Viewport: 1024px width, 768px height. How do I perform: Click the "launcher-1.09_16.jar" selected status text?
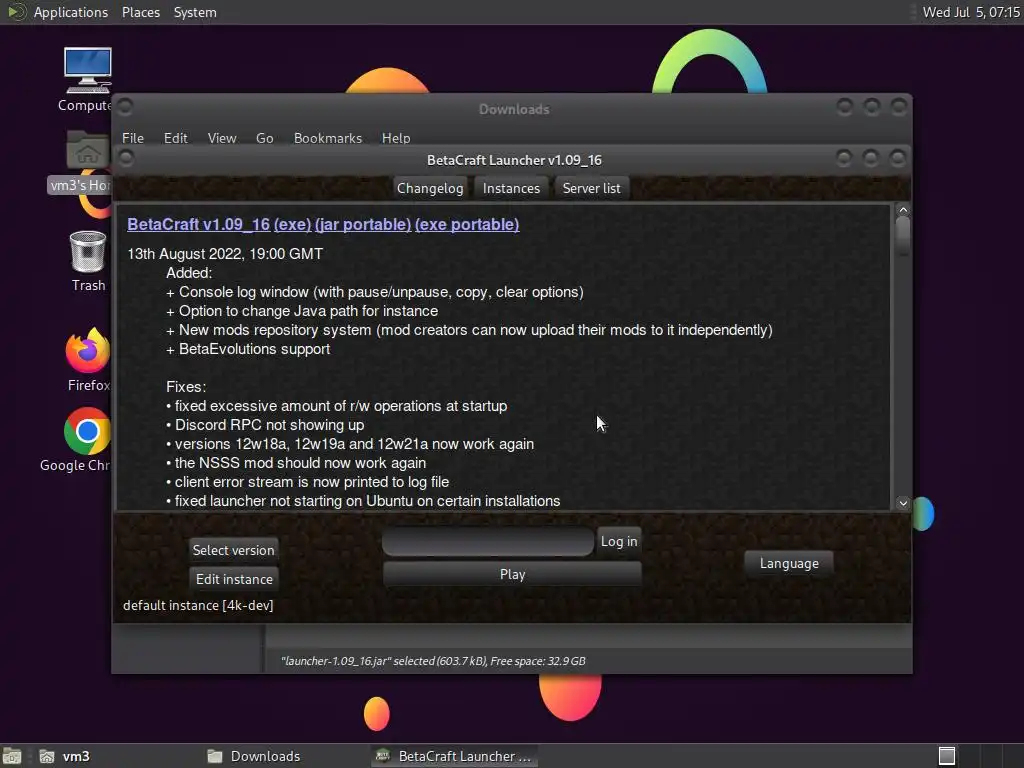point(433,661)
